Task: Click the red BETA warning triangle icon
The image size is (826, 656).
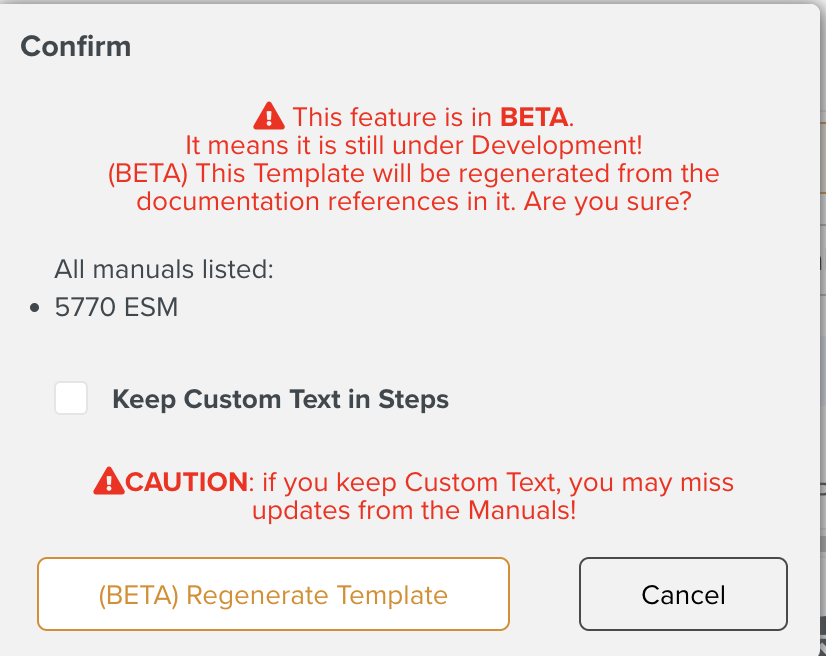Action: pos(268,115)
